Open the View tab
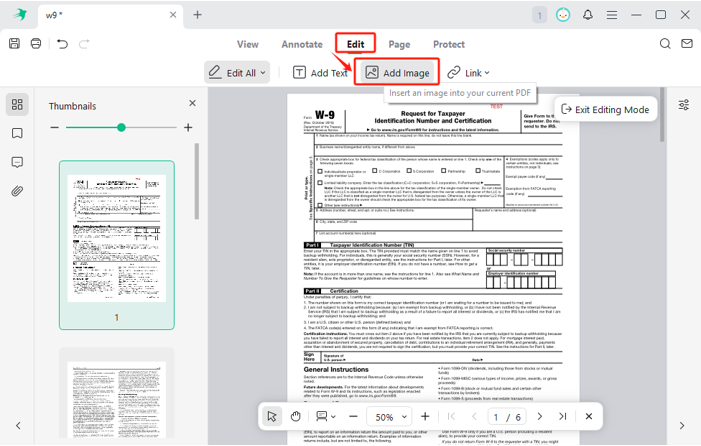Screen dimensions: 701x446 [248, 44]
